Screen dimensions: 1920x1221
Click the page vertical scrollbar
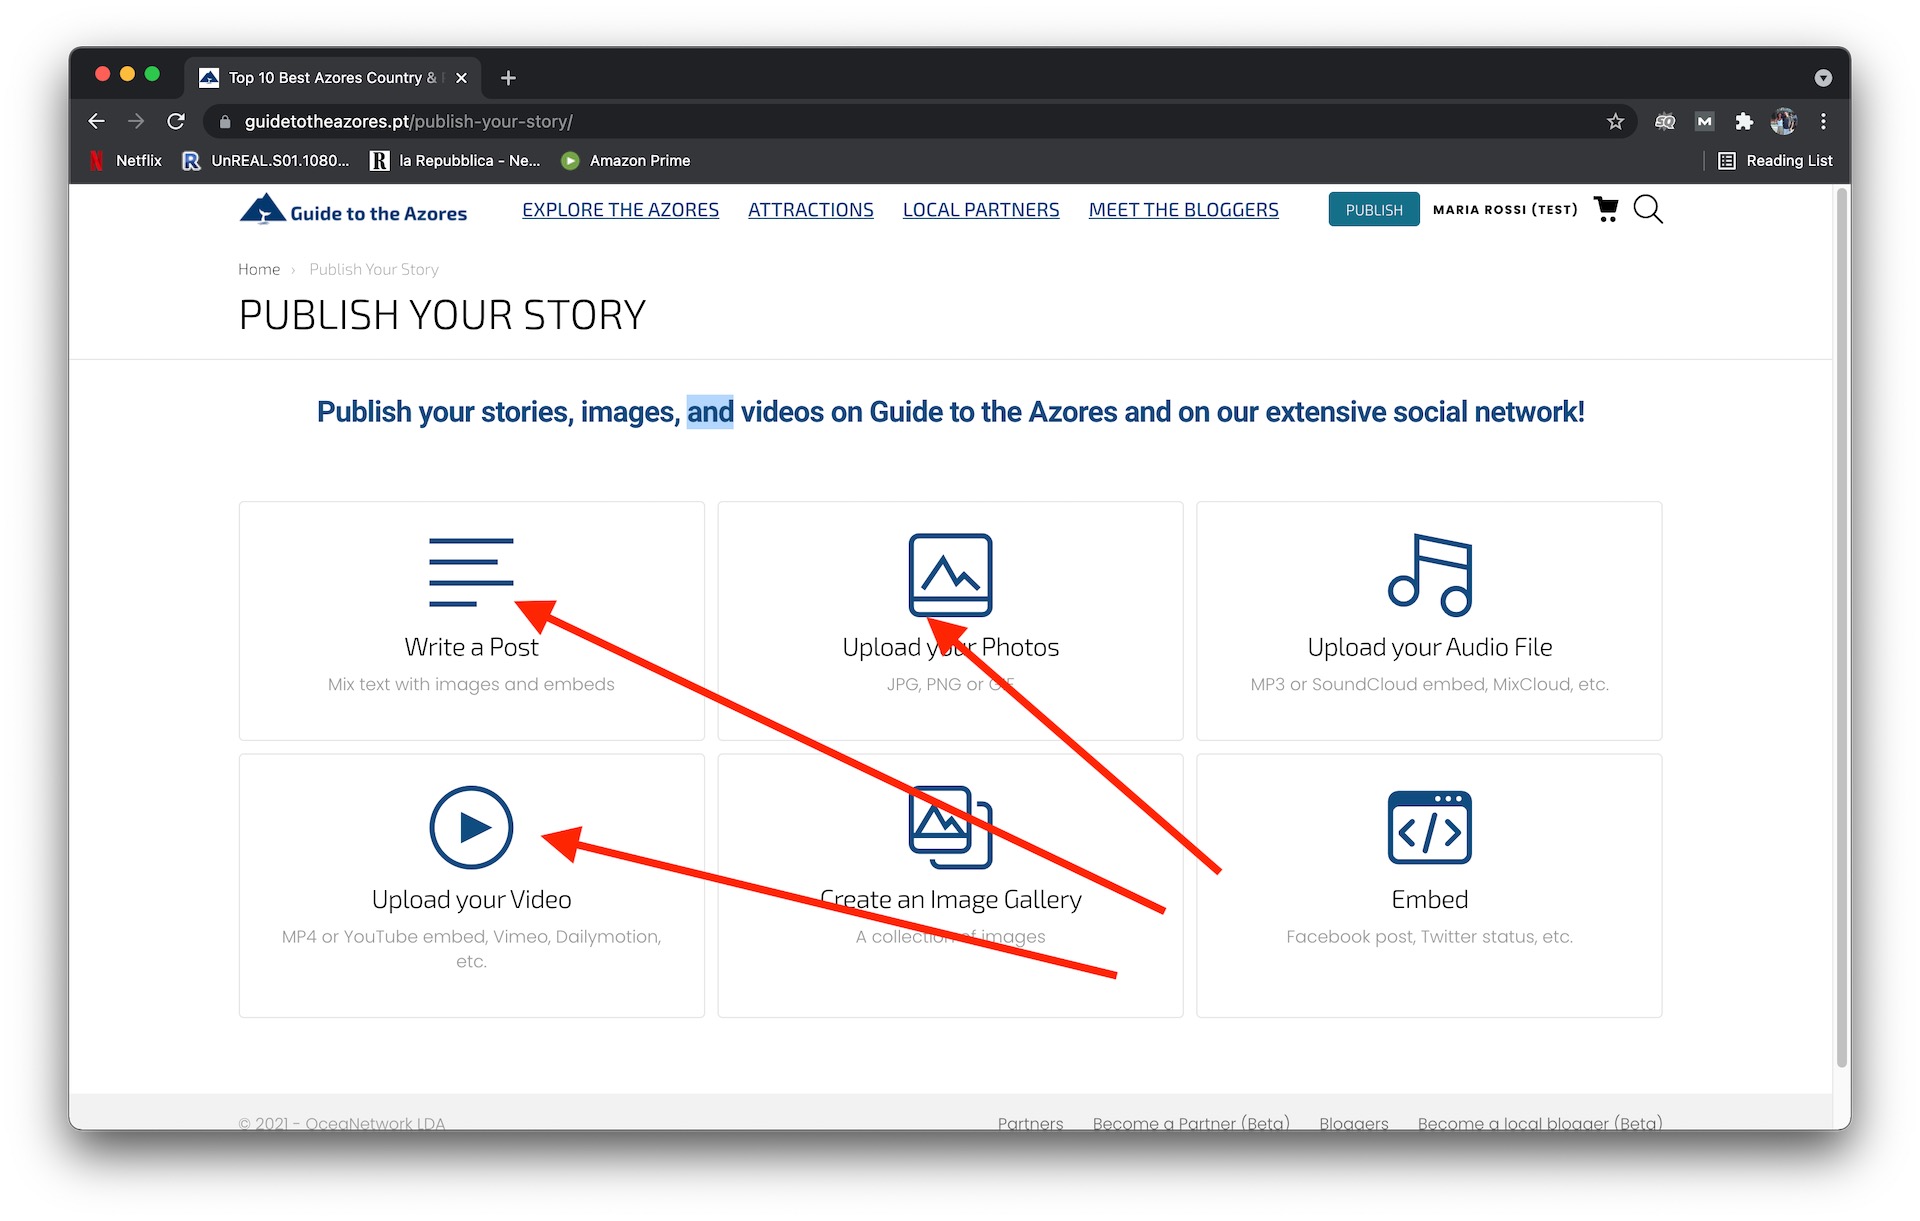click(1842, 628)
